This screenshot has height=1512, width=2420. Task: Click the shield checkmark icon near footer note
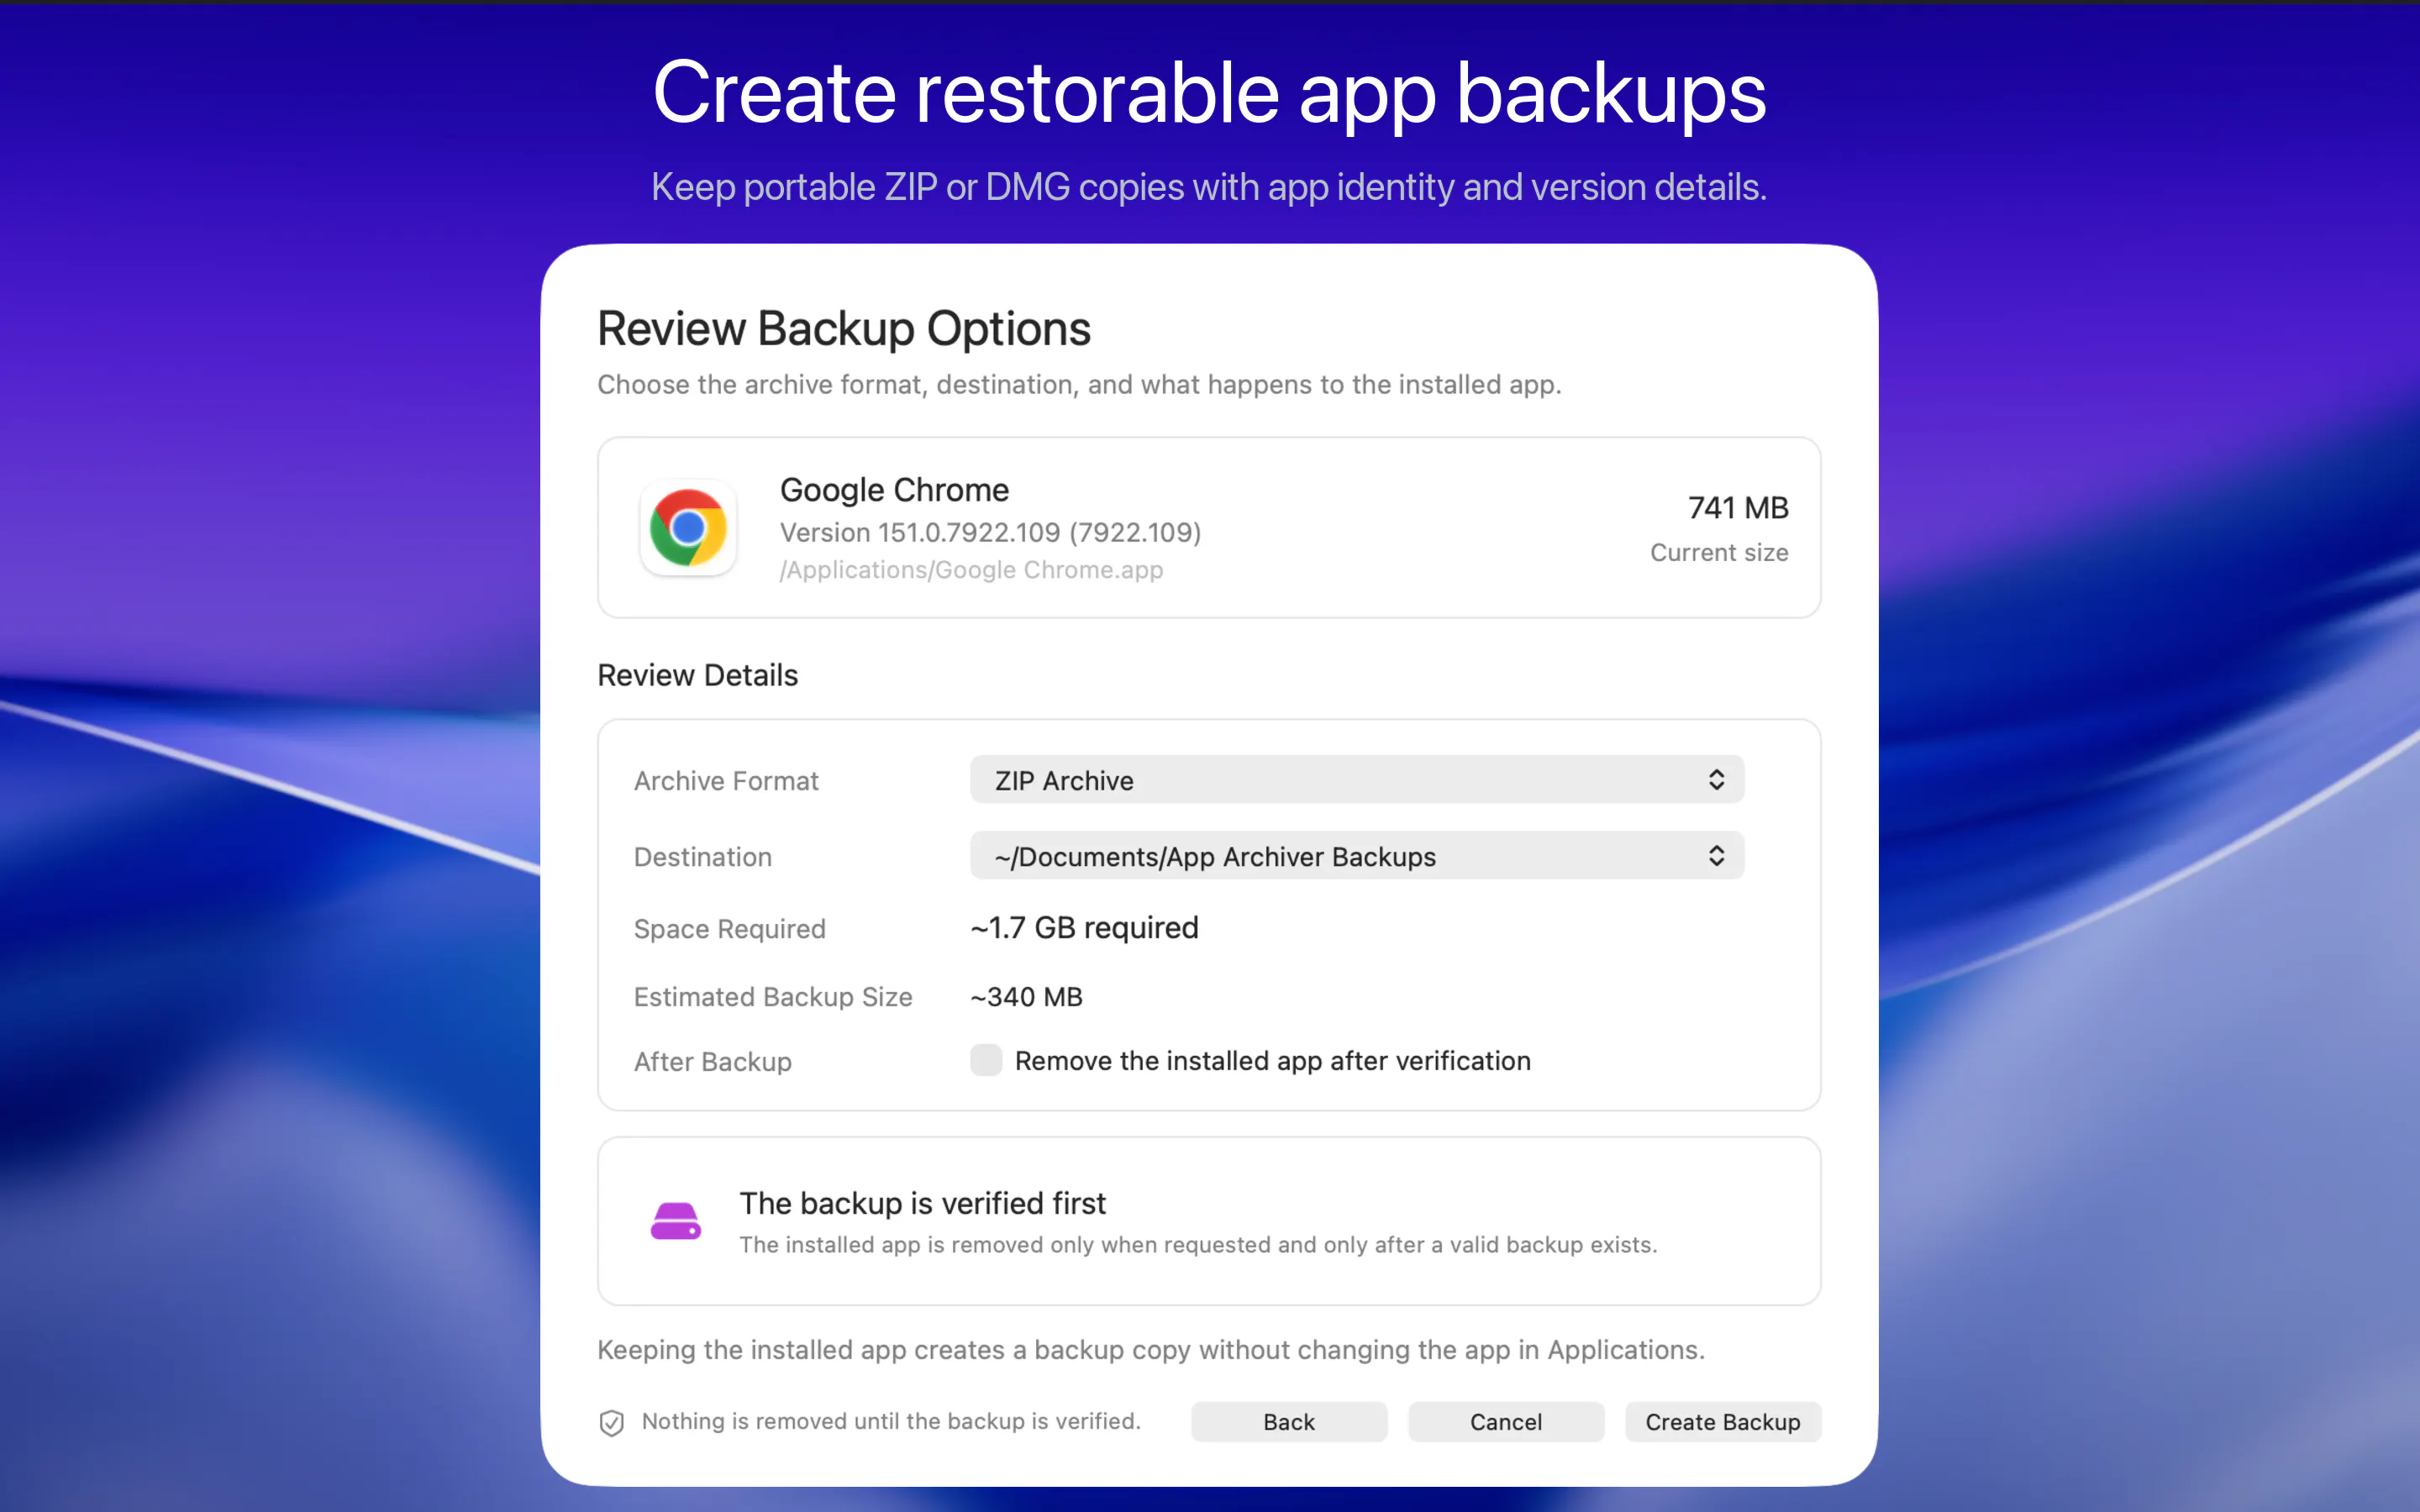click(612, 1422)
